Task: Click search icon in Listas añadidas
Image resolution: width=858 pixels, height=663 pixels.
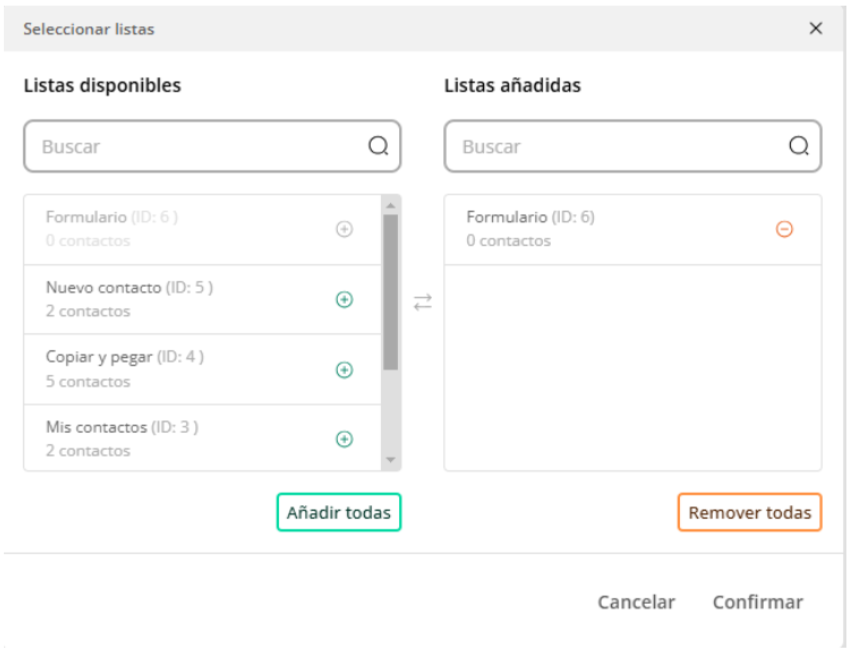Action: (799, 146)
